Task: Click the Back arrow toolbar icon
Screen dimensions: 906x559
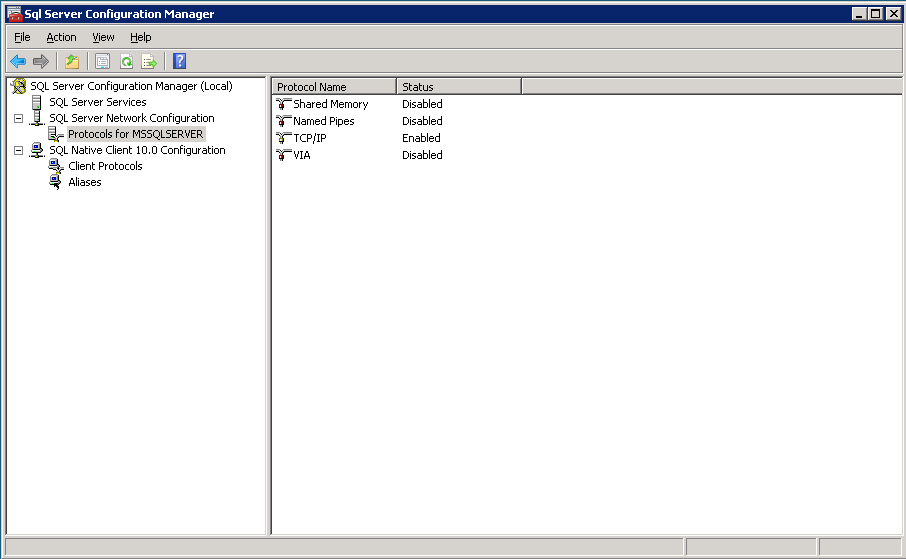Action: click(18, 61)
